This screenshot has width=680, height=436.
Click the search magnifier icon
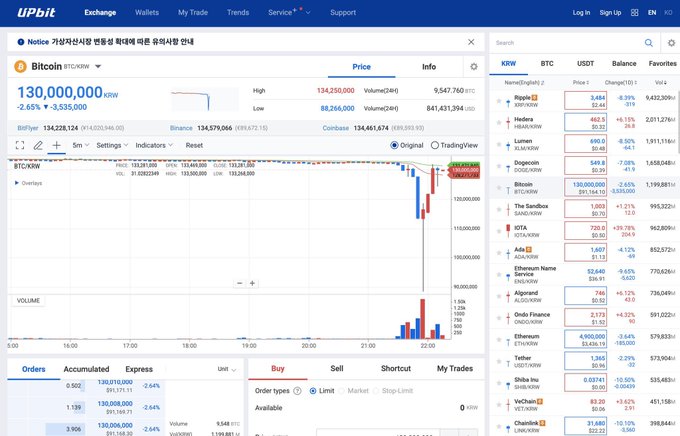649,43
